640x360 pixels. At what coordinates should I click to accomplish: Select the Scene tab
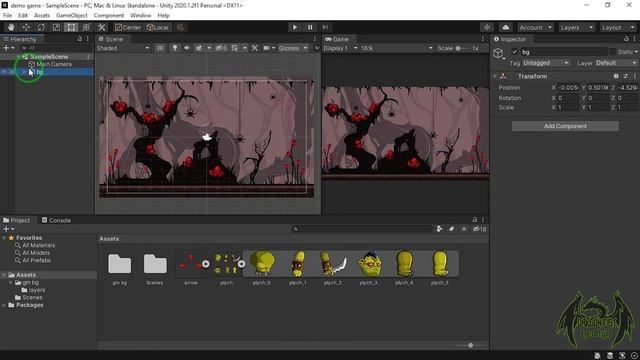click(x=111, y=39)
